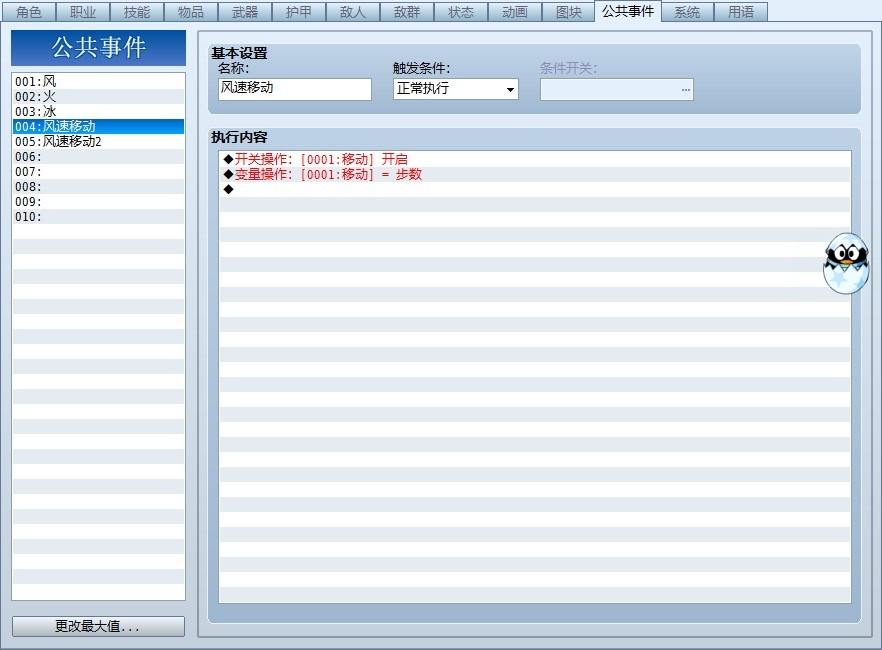Go to the 技能 tab
This screenshot has width=882, height=650.
point(137,12)
